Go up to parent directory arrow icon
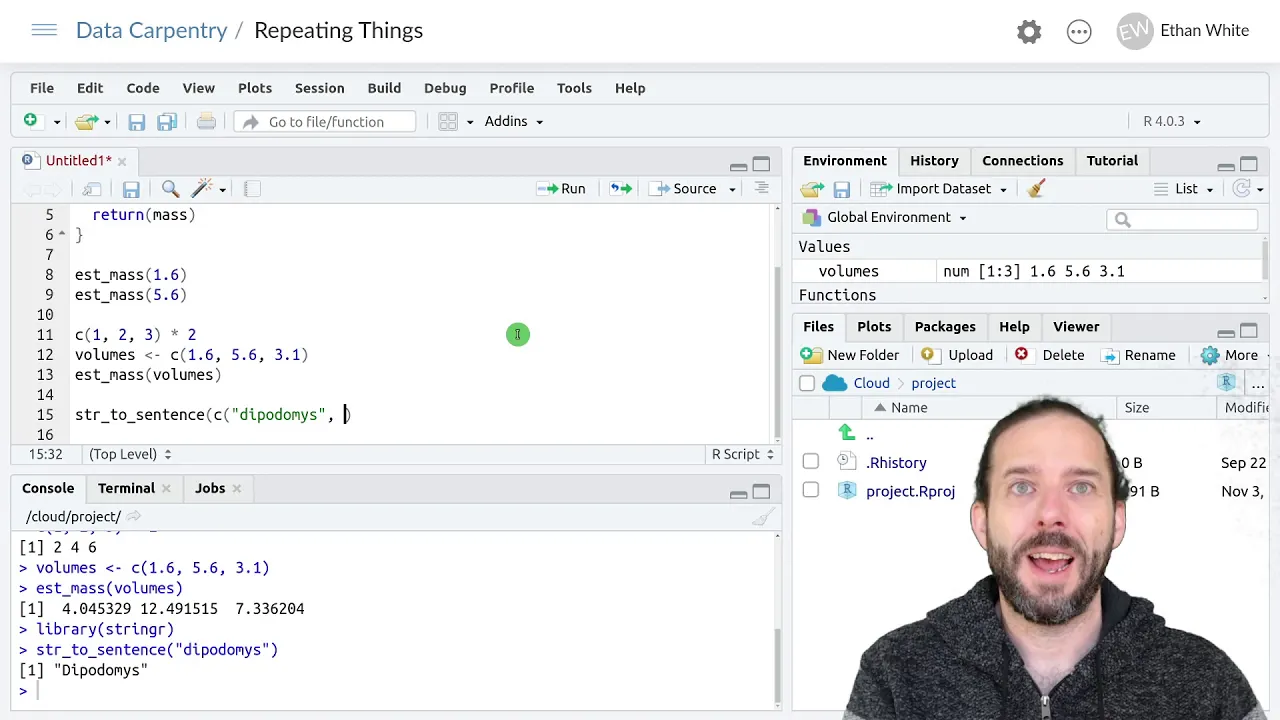 point(847,433)
